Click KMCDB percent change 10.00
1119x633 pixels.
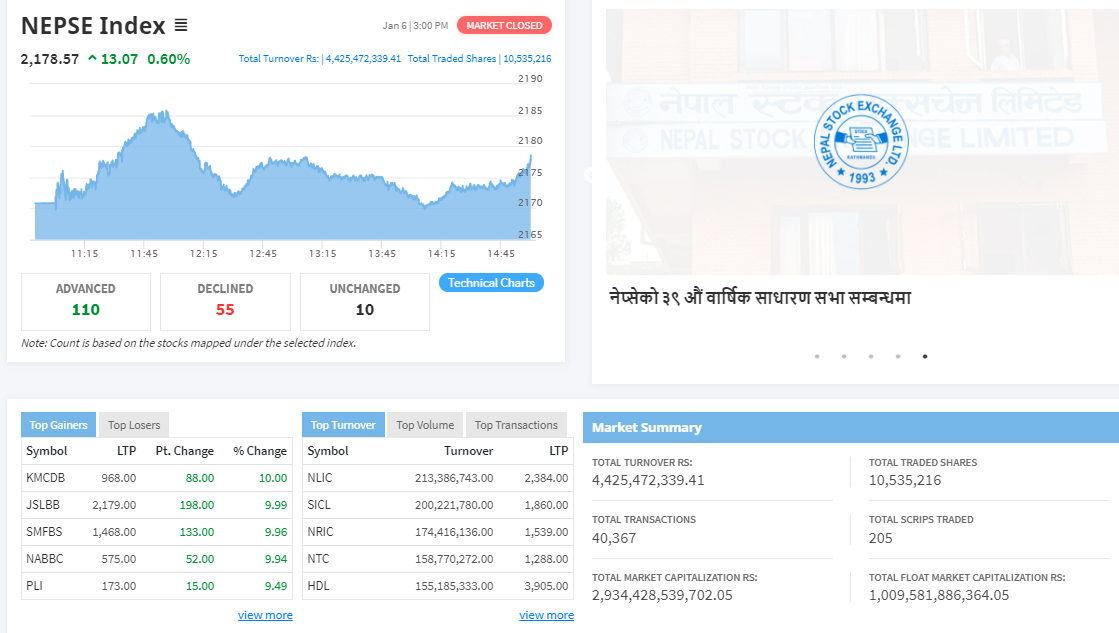(273, 478)
